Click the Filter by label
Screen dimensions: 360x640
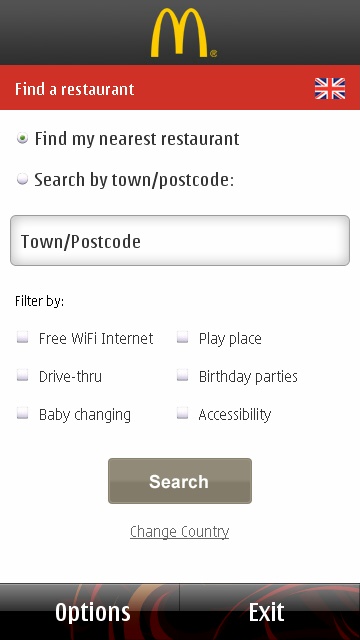coord(40,301)
